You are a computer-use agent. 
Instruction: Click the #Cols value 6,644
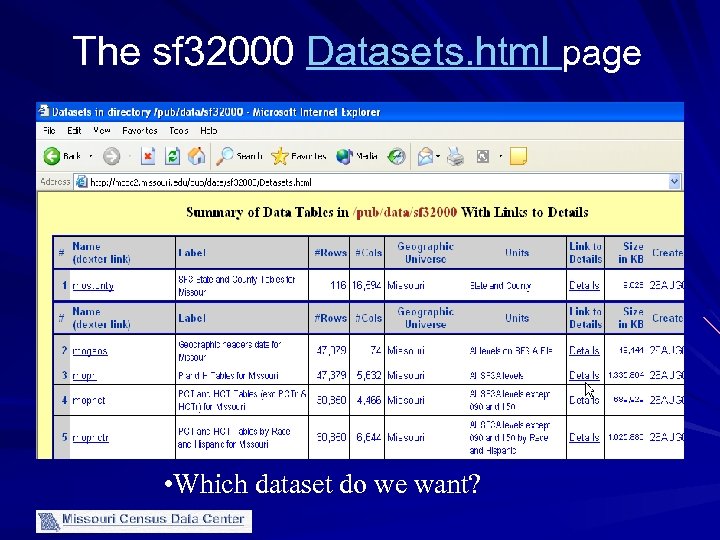[x=369, y=437]
